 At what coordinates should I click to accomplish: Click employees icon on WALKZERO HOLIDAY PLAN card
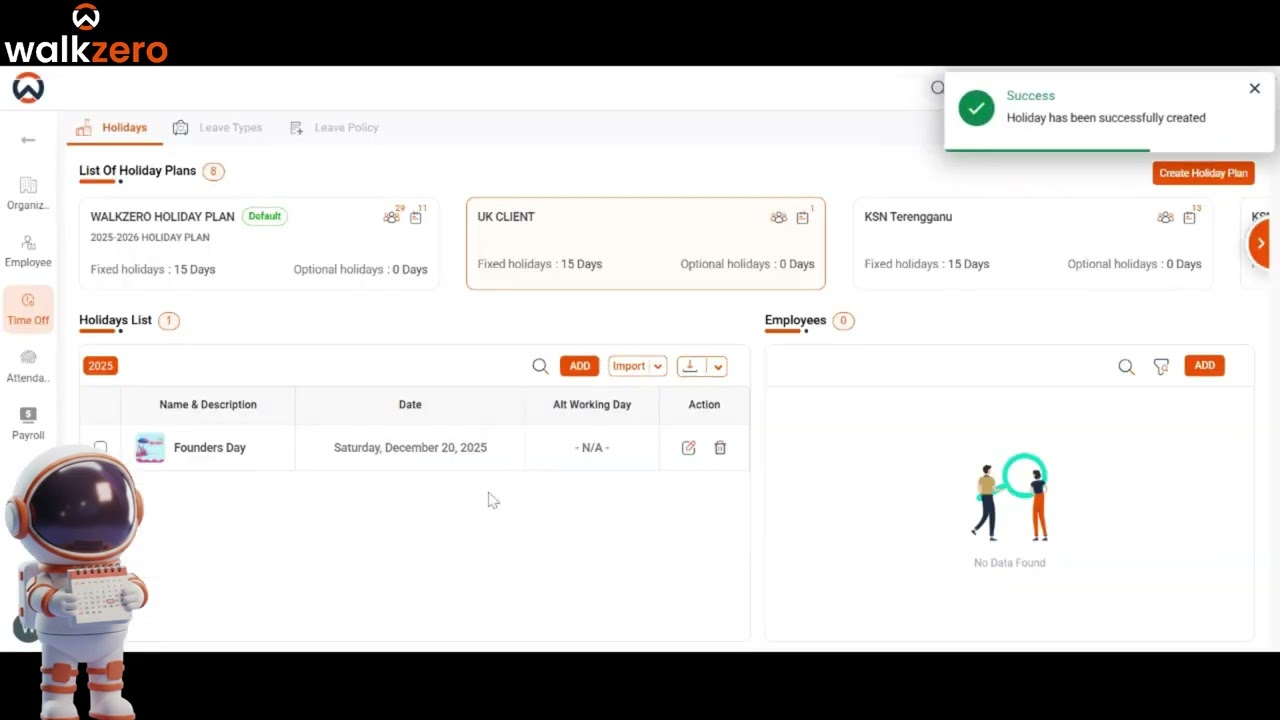pyautogui.click(x=391, y=217)
